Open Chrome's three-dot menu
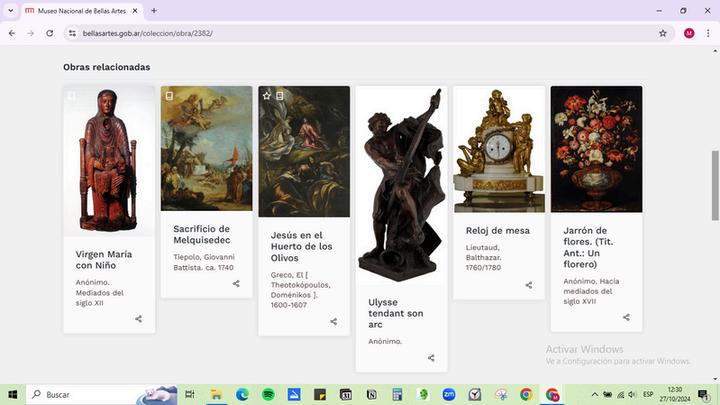The image size is (720, 405). point(708,33)
